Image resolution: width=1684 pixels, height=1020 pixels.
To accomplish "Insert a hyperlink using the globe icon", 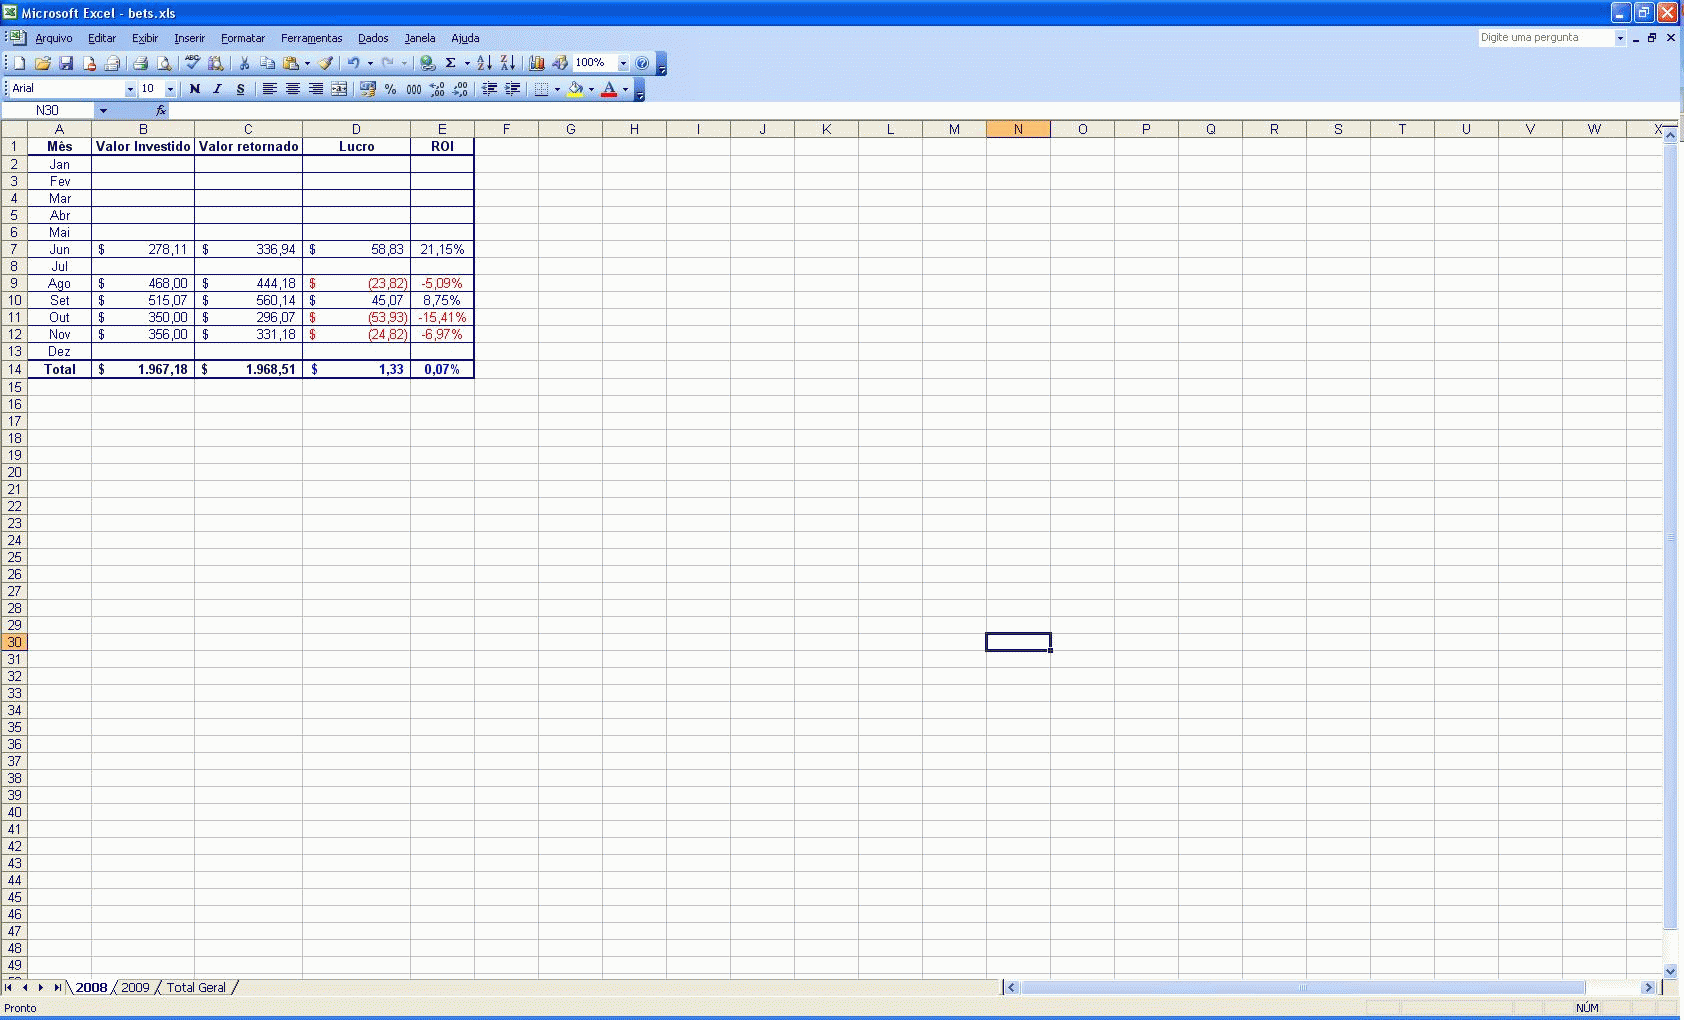I will [427, 63].
